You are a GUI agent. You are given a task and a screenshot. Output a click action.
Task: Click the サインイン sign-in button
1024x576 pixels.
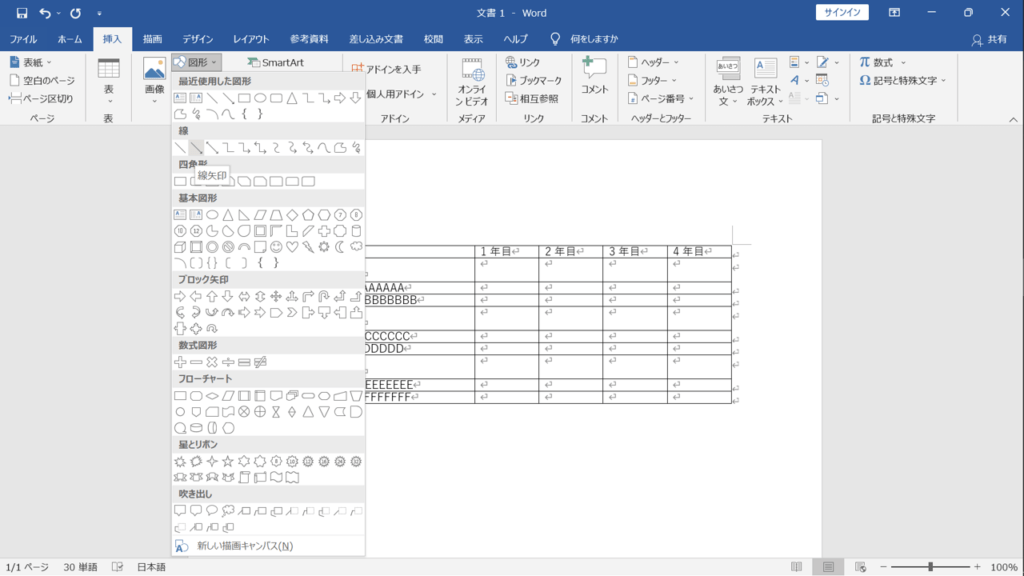[842, 12]
